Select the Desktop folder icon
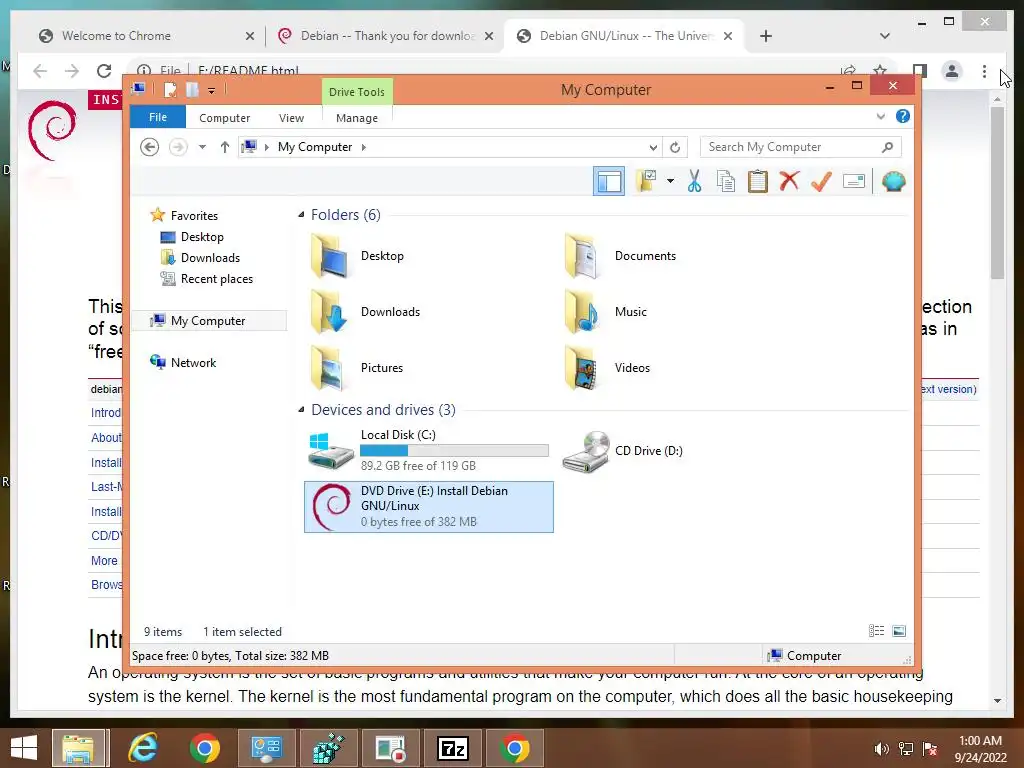1024x768 pixels. pos(329,256)
